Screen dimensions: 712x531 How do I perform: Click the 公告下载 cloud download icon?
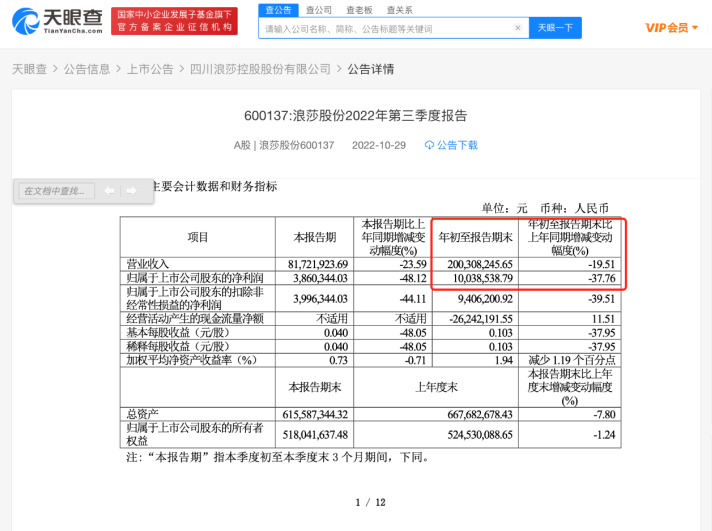[429, 145]
